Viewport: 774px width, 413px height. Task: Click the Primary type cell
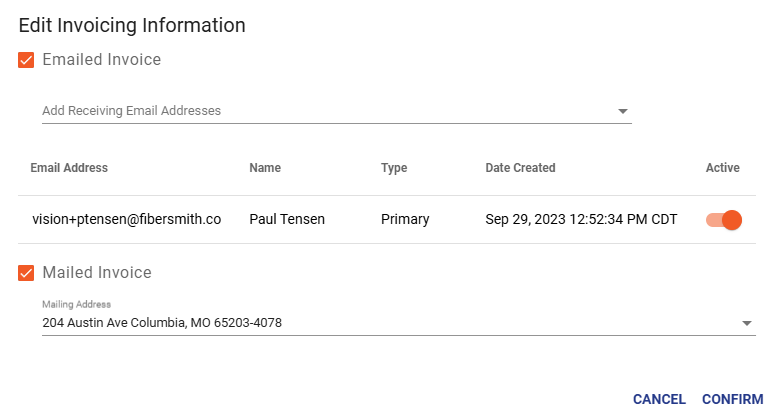coord(405,219)
